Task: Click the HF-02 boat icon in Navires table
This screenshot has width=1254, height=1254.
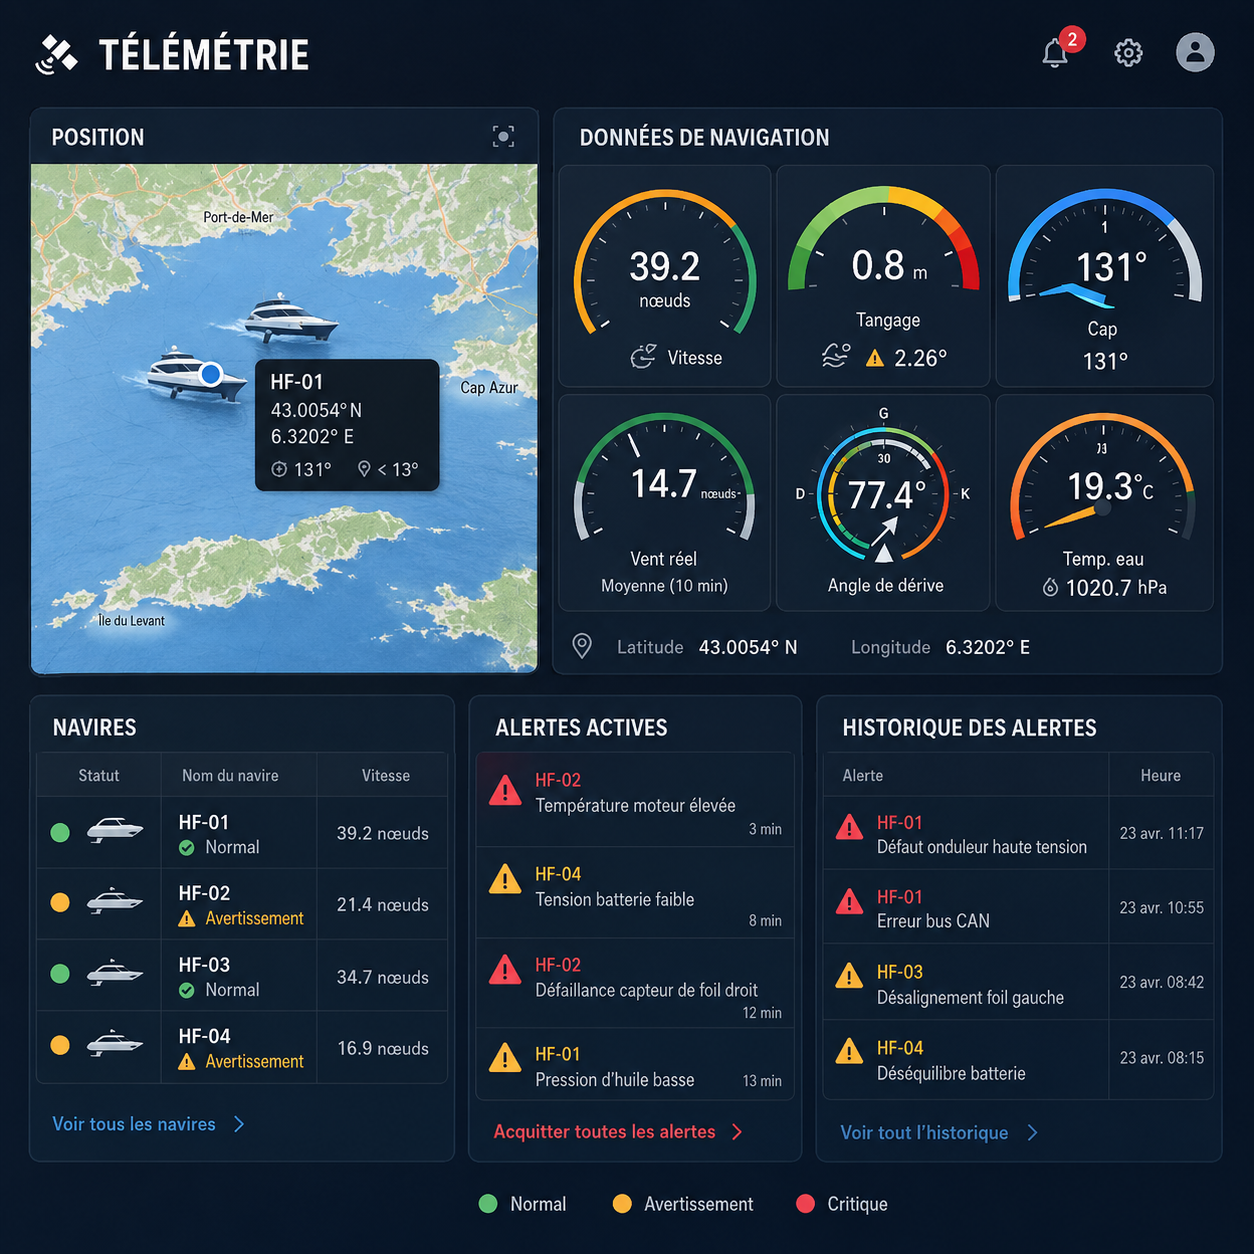Action: click(114, 901)
